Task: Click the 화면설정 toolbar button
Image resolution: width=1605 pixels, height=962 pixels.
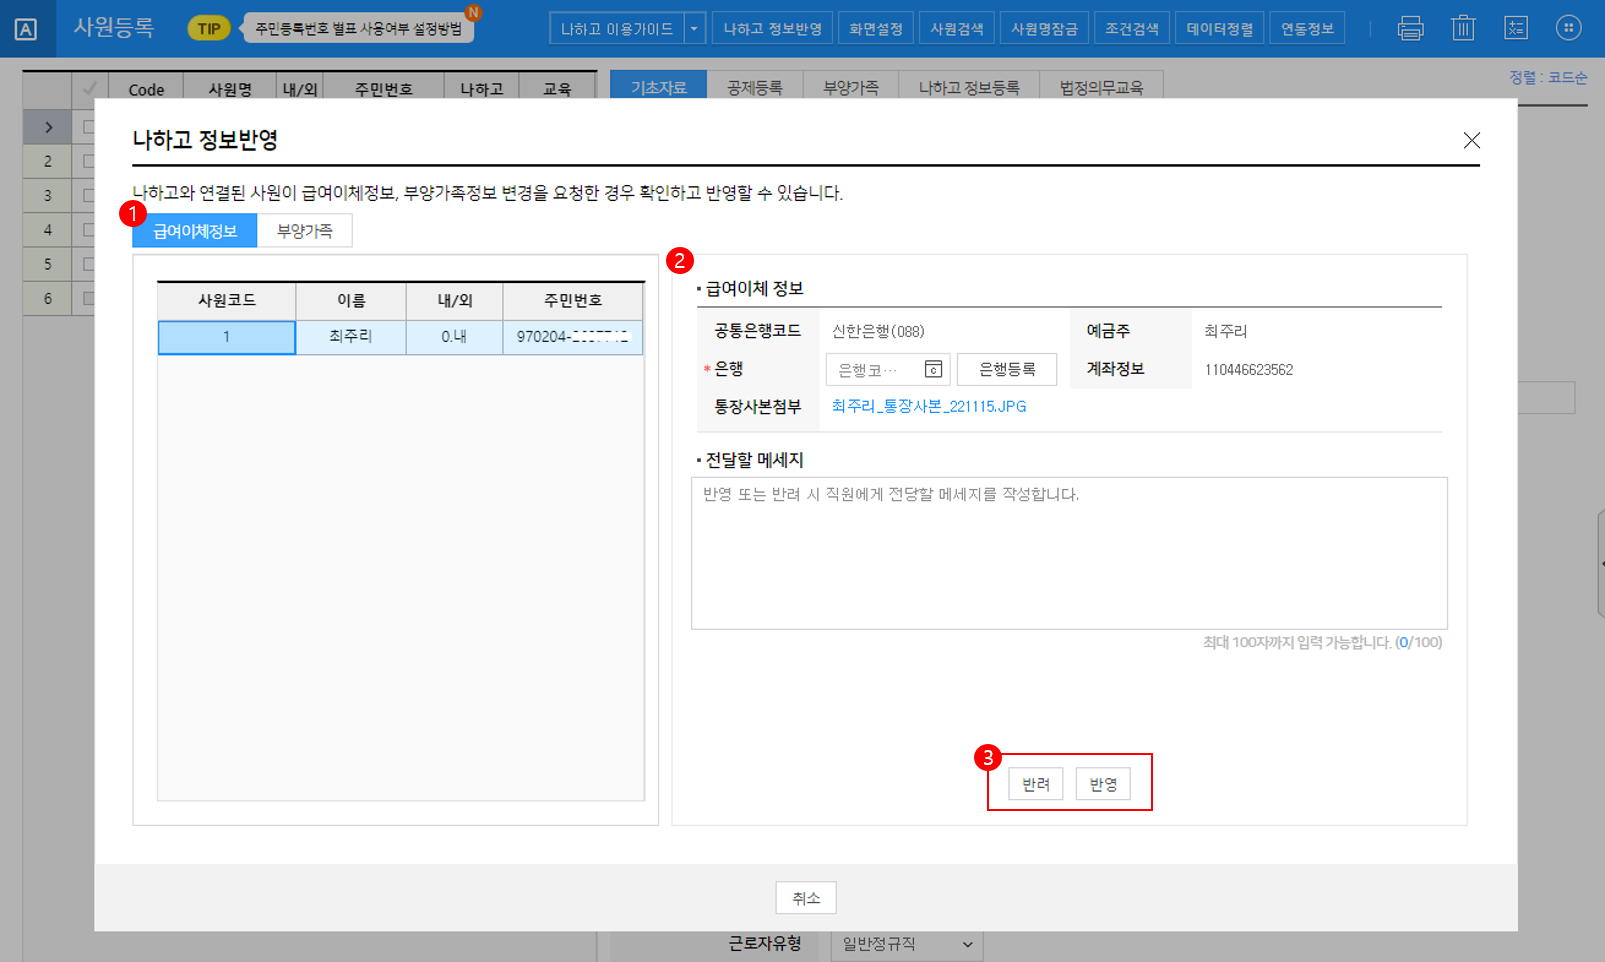Action: tap(876, 28)
